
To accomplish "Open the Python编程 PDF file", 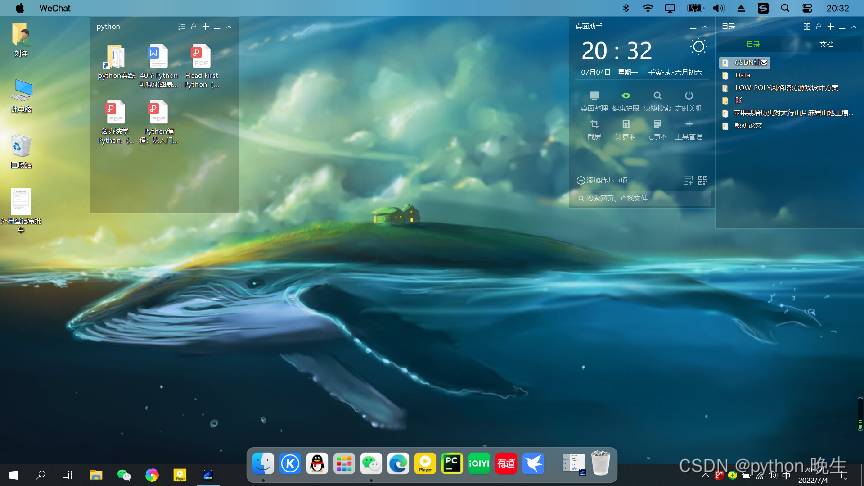I will point(158,122).
